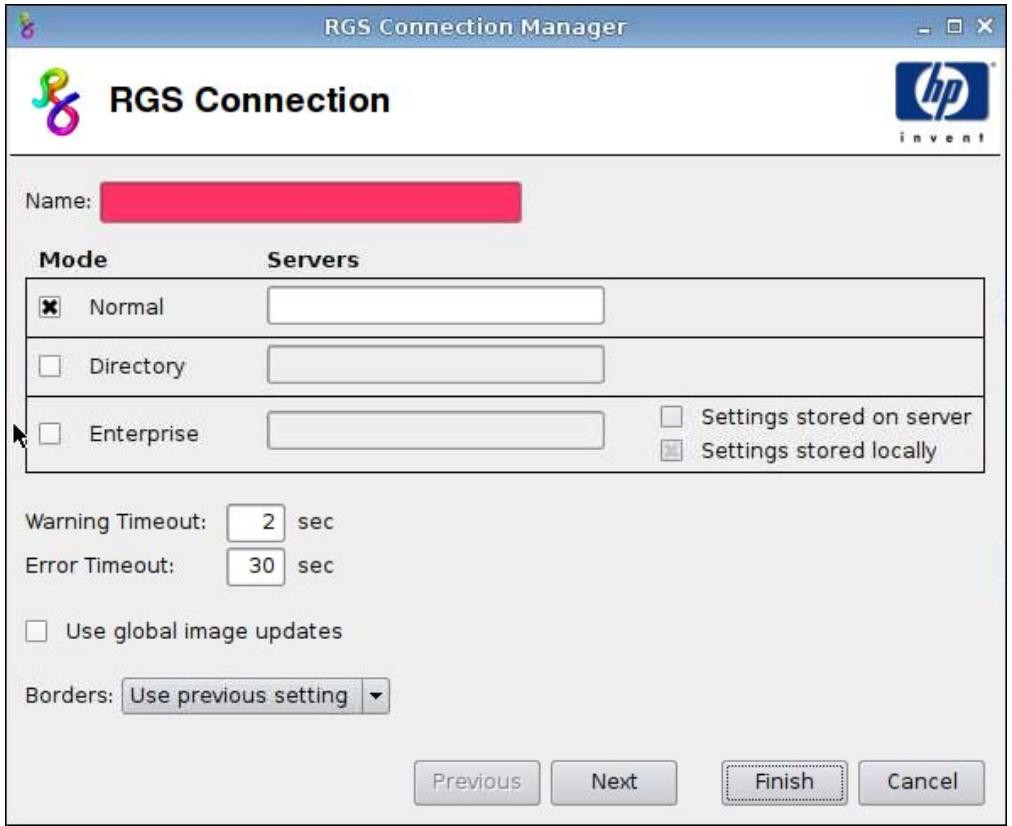Screen dimensions: 1012x826
Task: Enable Use global image updates
Action: (36, 631)
